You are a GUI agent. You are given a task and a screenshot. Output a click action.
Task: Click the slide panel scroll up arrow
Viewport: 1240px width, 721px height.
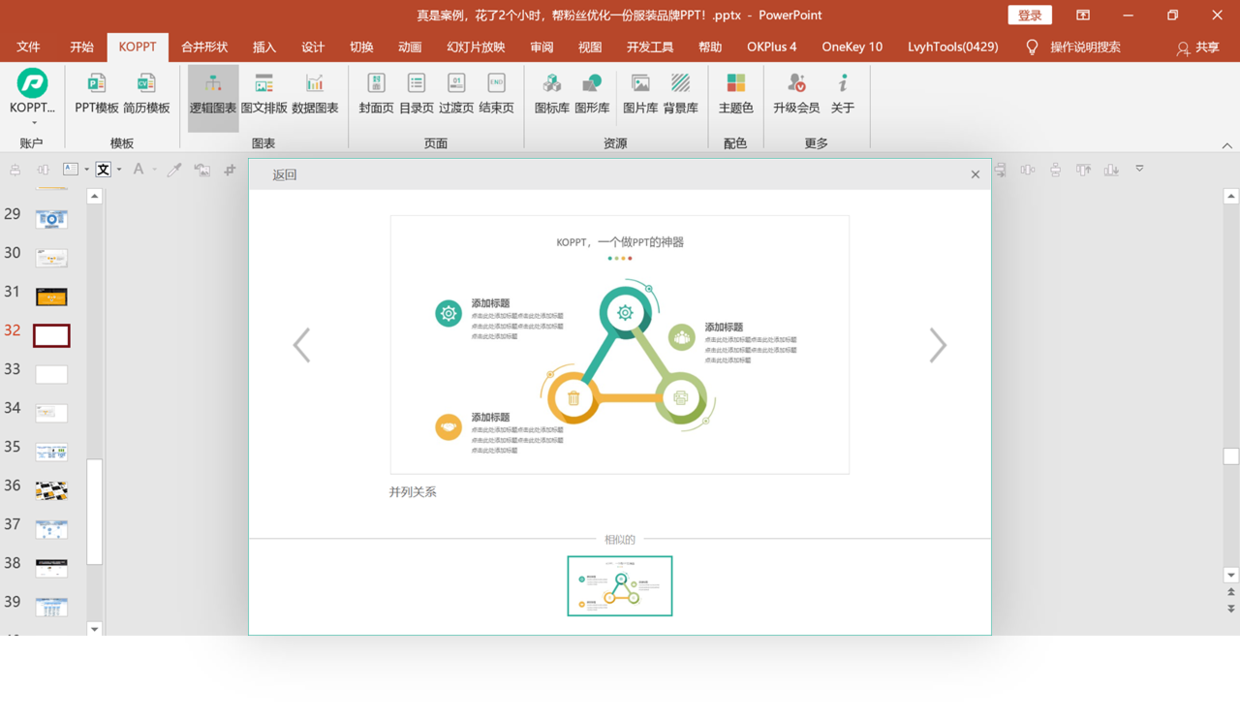95,197
